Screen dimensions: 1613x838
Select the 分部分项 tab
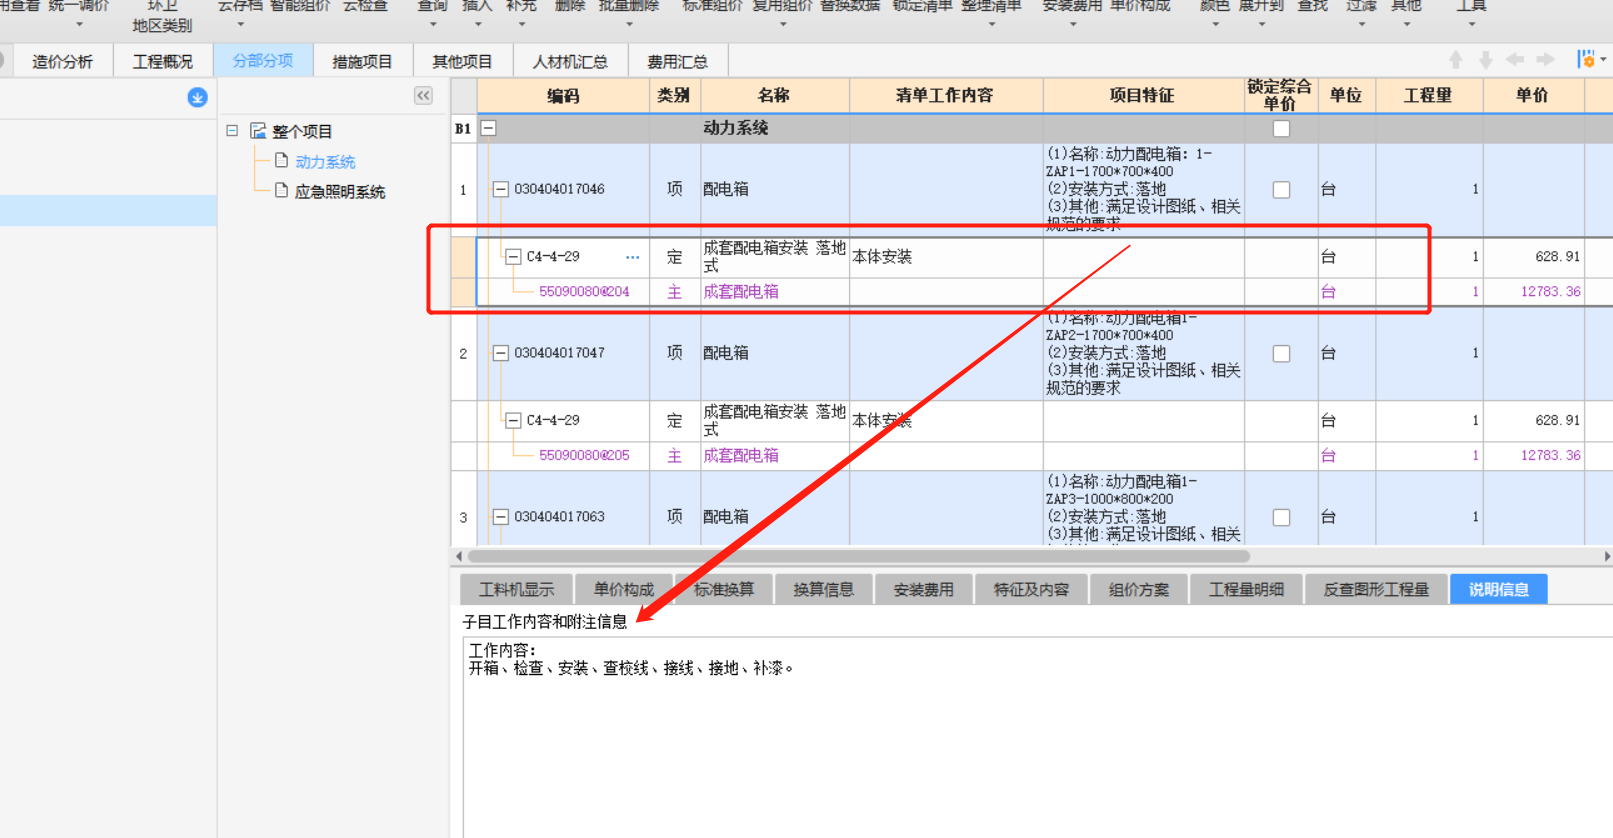[263, 60]
